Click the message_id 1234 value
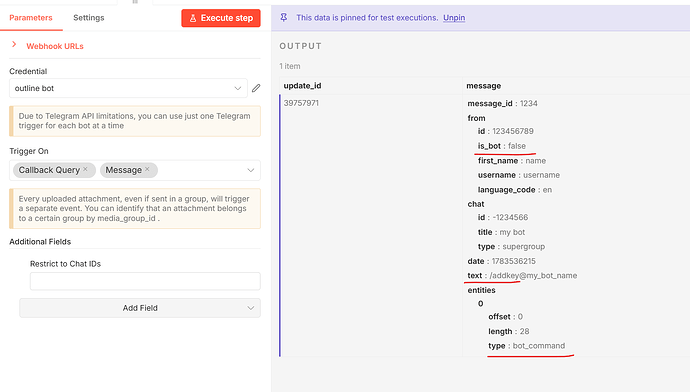The image size is (690, 392). point(529,103)
